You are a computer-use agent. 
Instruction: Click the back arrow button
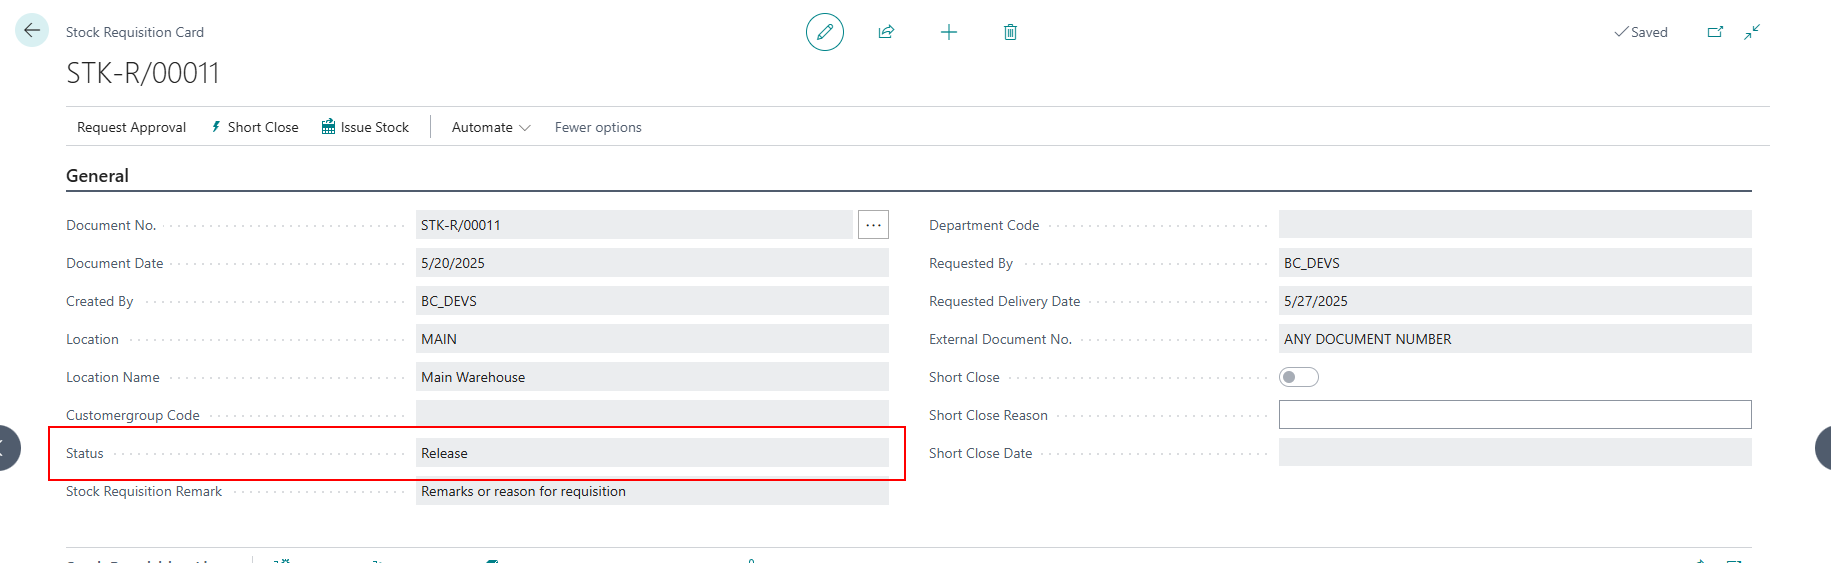point(32,30)
